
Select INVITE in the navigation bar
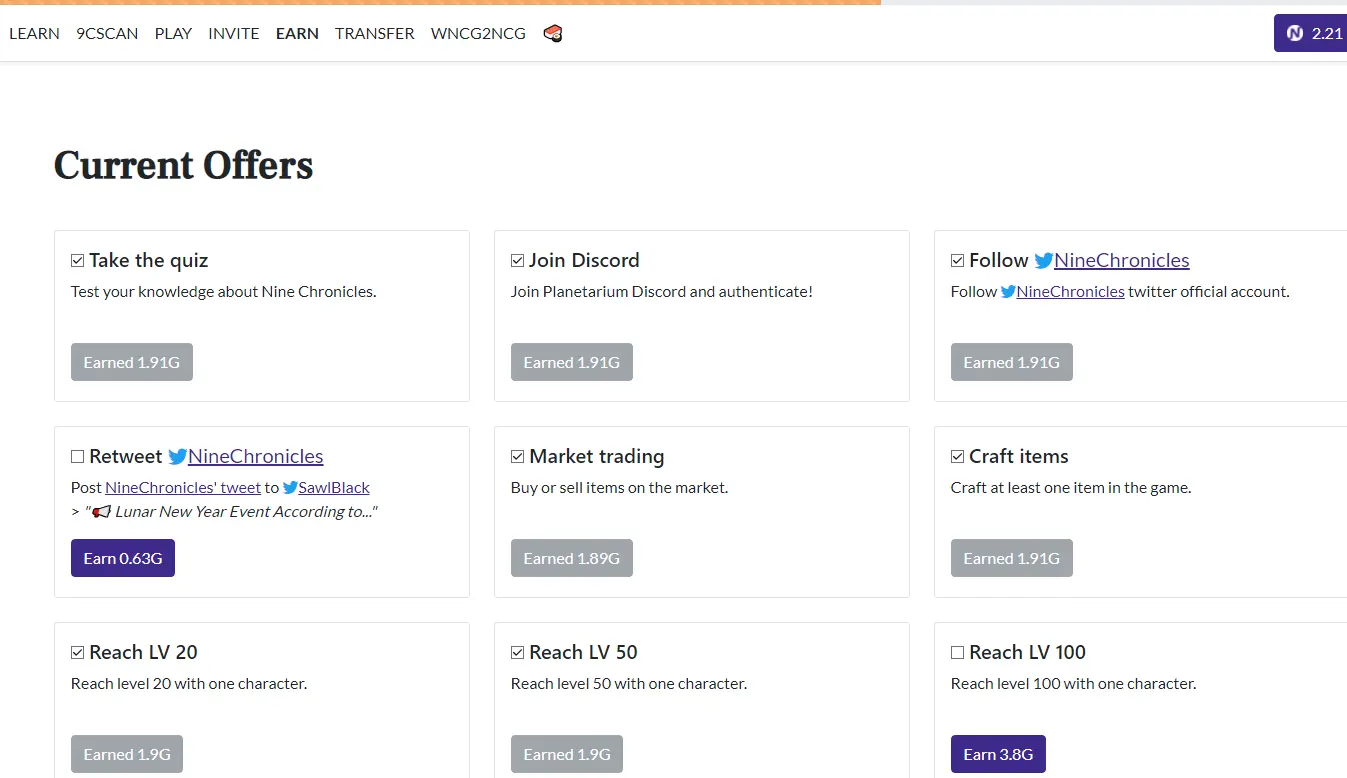tap(234, 34)
